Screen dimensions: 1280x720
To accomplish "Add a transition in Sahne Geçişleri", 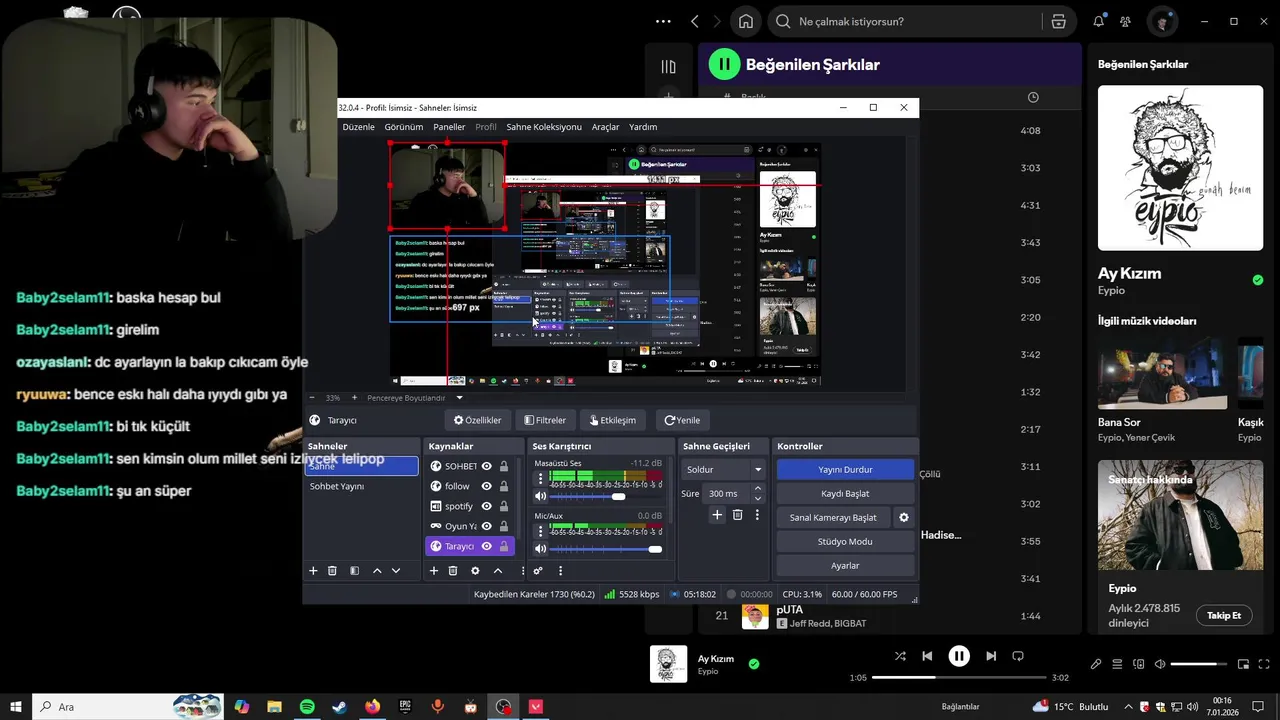I will [717, 515].
